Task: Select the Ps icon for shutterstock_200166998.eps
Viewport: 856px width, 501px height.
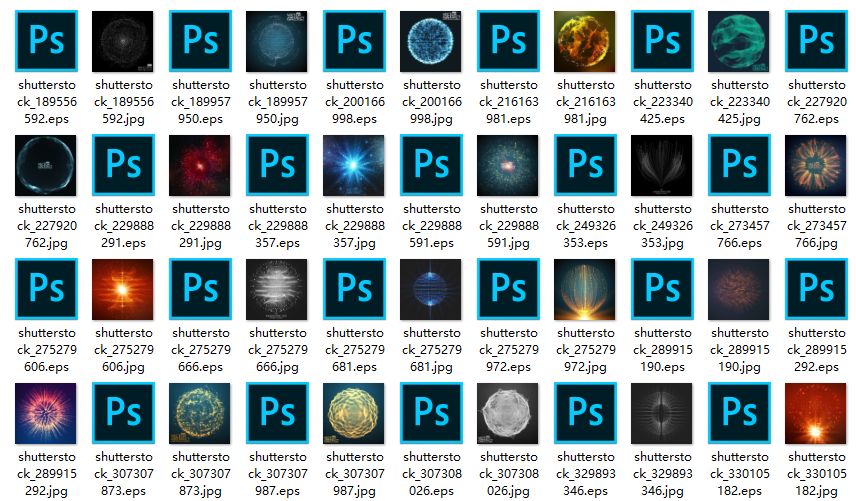Action: 354,41
